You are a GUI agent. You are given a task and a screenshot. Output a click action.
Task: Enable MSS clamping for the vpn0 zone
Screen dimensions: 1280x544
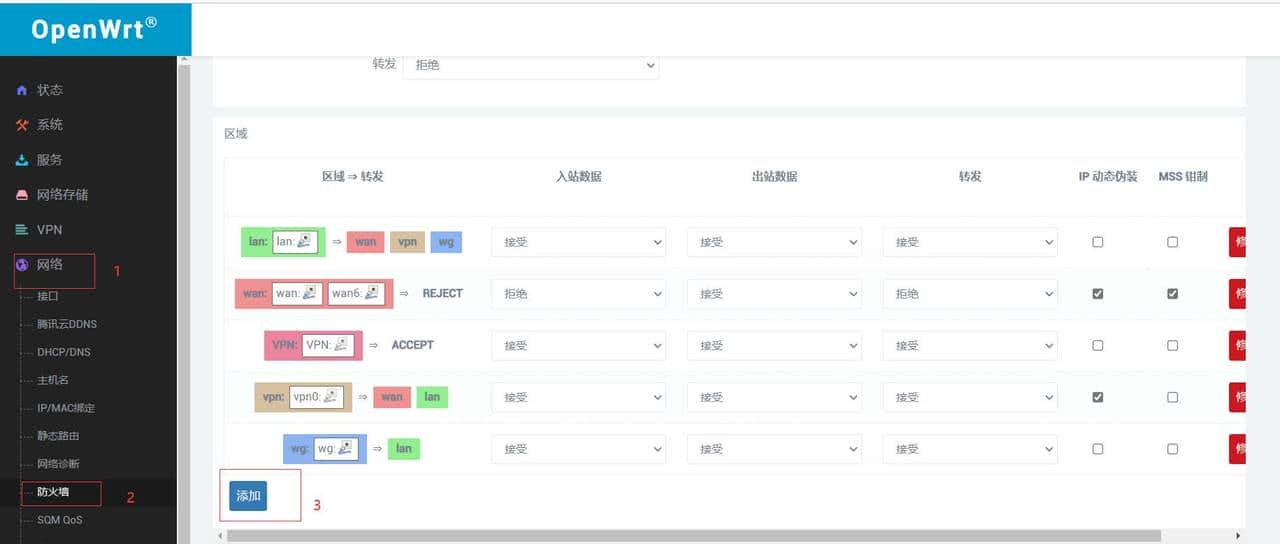[x=1173, y=397]
